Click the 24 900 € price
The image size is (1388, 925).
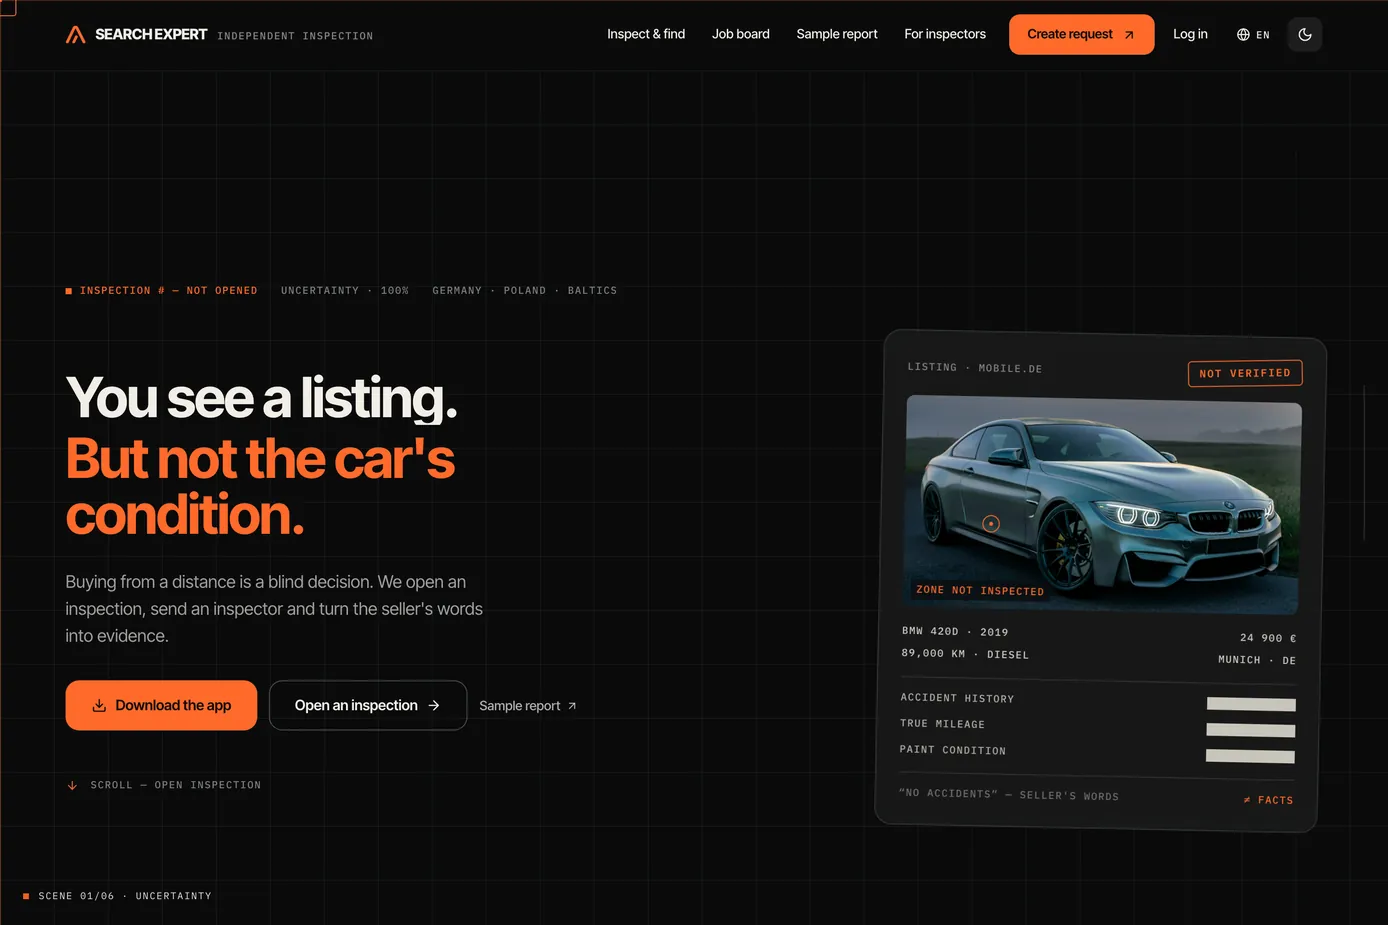coord(1268,638)
